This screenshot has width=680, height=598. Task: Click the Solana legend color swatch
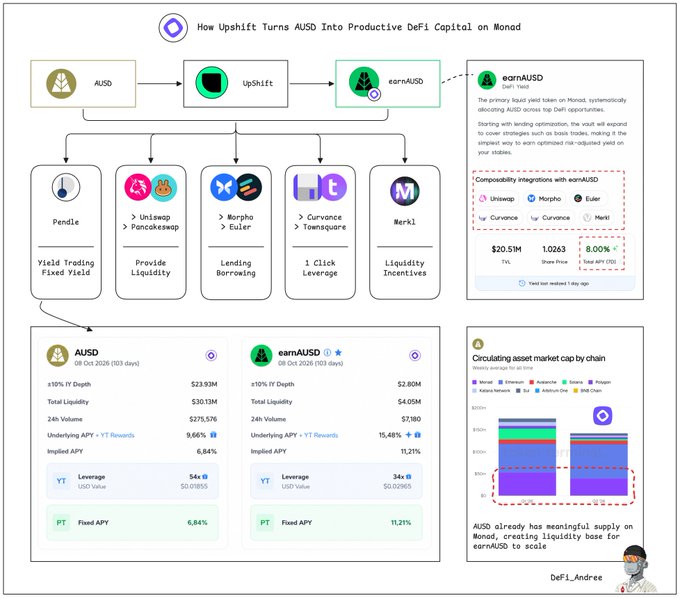(564, 382)
